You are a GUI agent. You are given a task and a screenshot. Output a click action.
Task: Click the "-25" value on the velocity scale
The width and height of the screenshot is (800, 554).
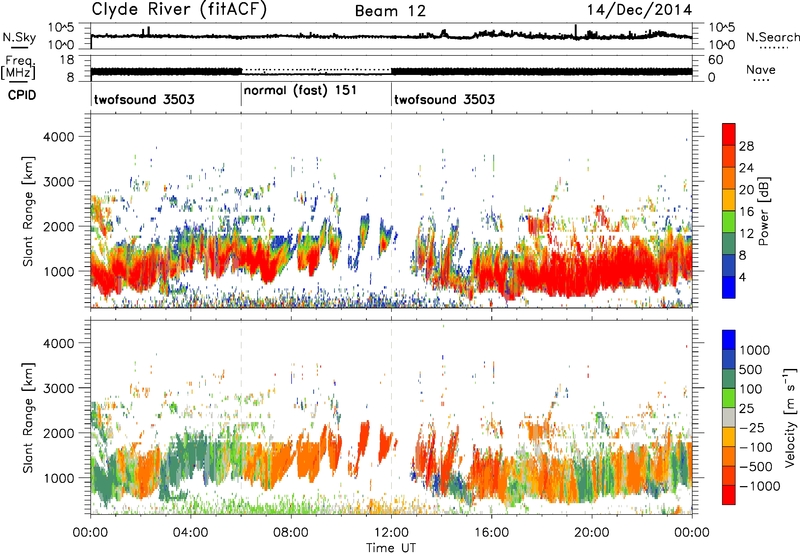(751, 428)
